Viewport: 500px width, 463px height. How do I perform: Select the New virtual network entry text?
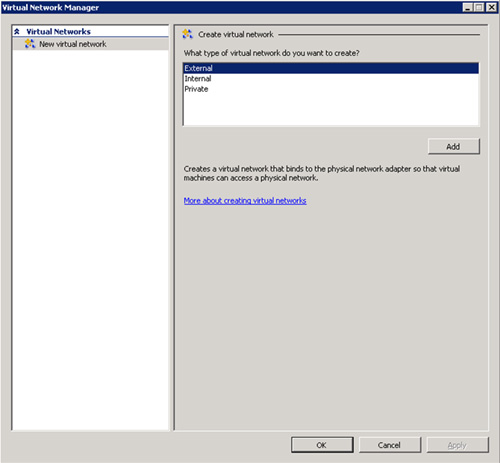(x=73, y=44)
